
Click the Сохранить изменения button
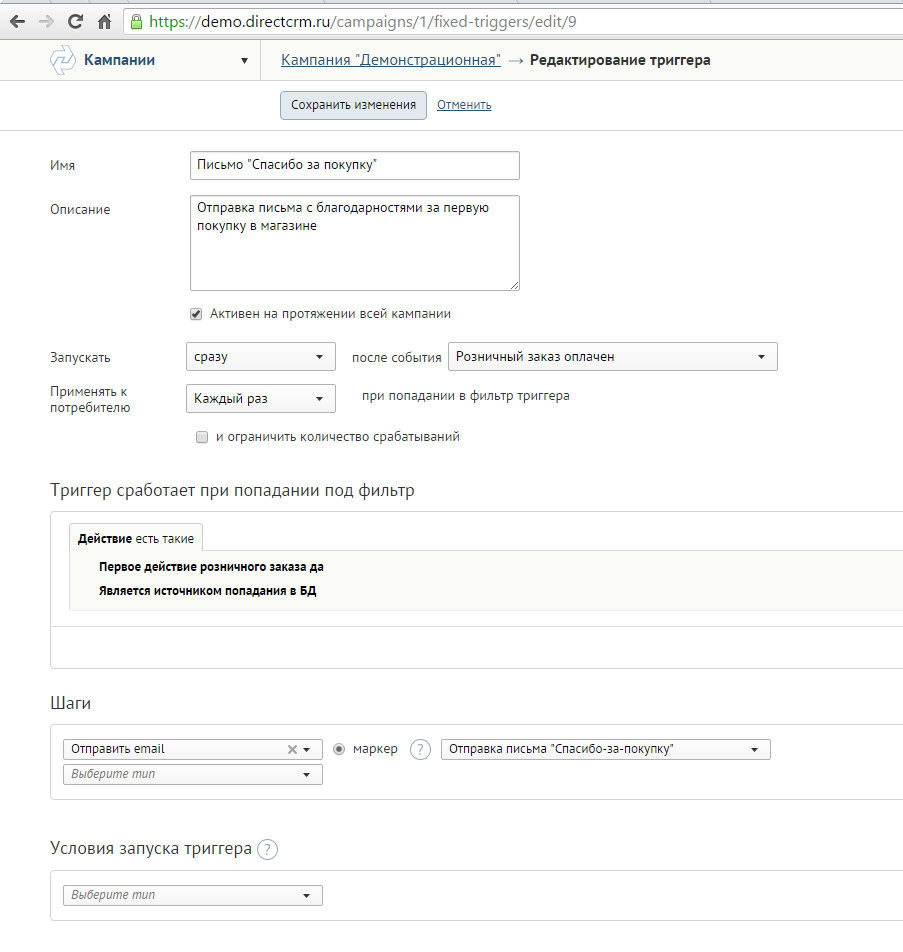[x=353, y=105]
